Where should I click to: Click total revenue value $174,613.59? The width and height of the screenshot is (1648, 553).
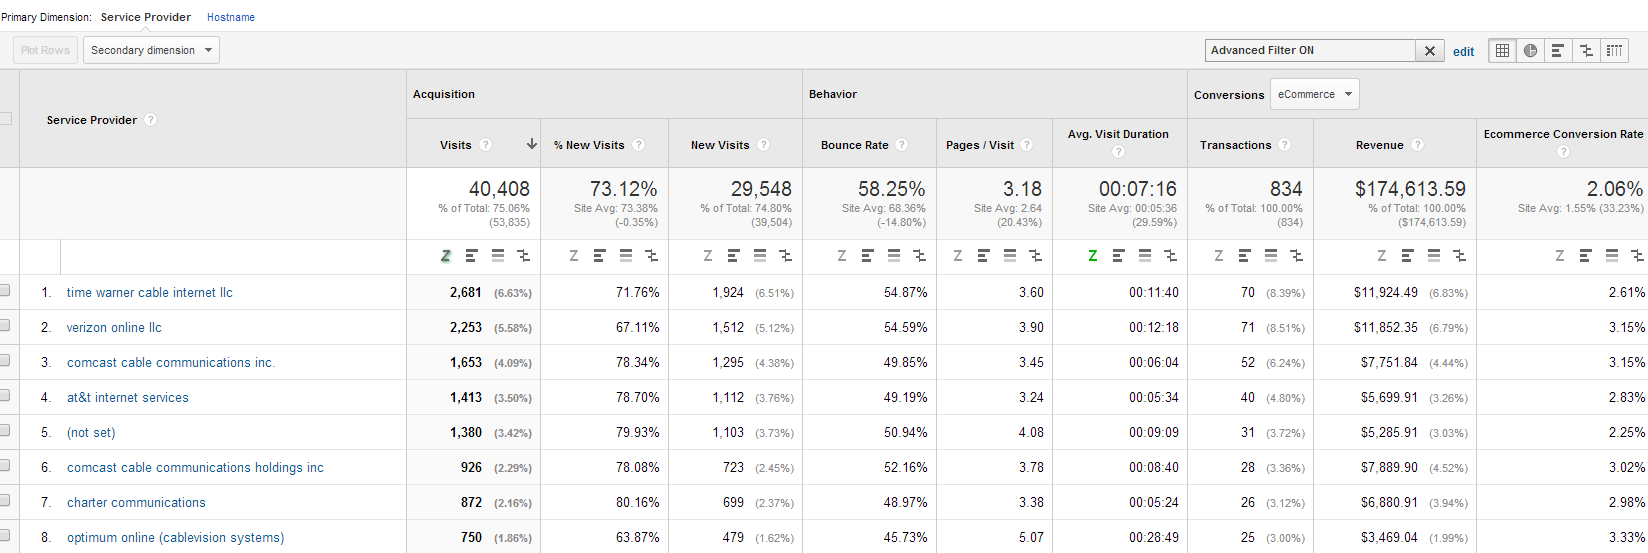(x=1410, y=189)
